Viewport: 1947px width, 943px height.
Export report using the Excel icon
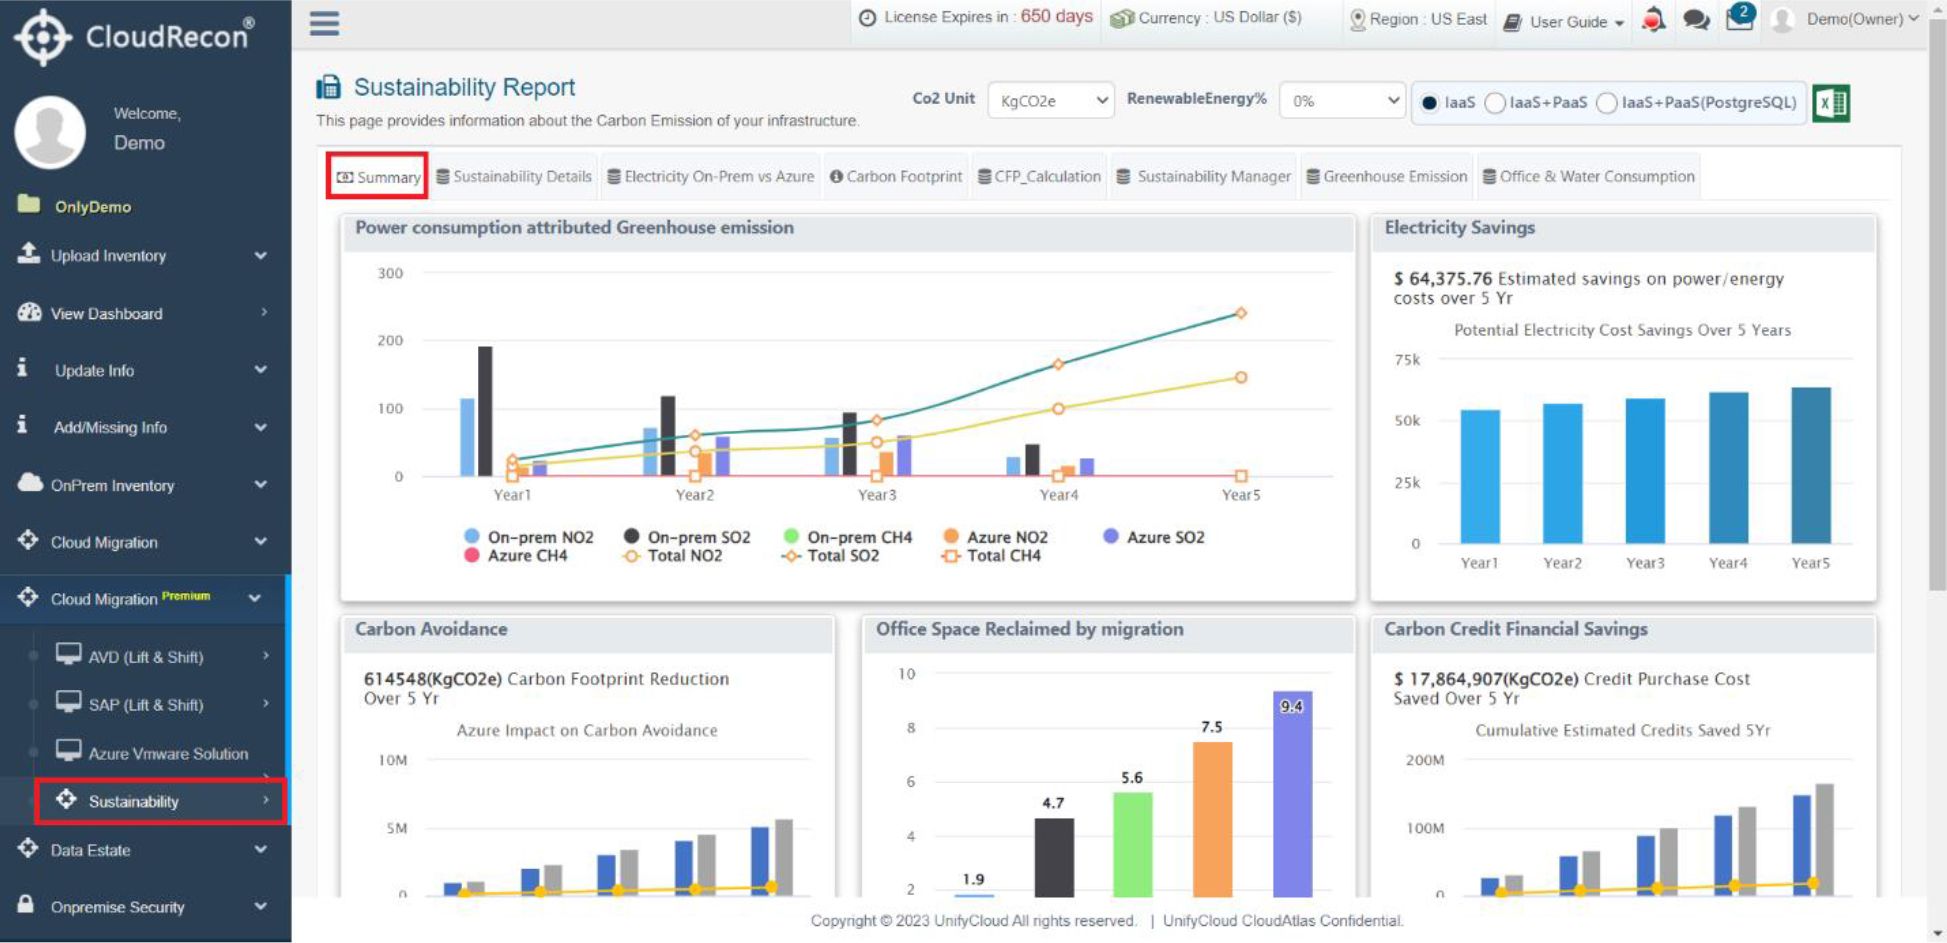[x=1831, y=102]
